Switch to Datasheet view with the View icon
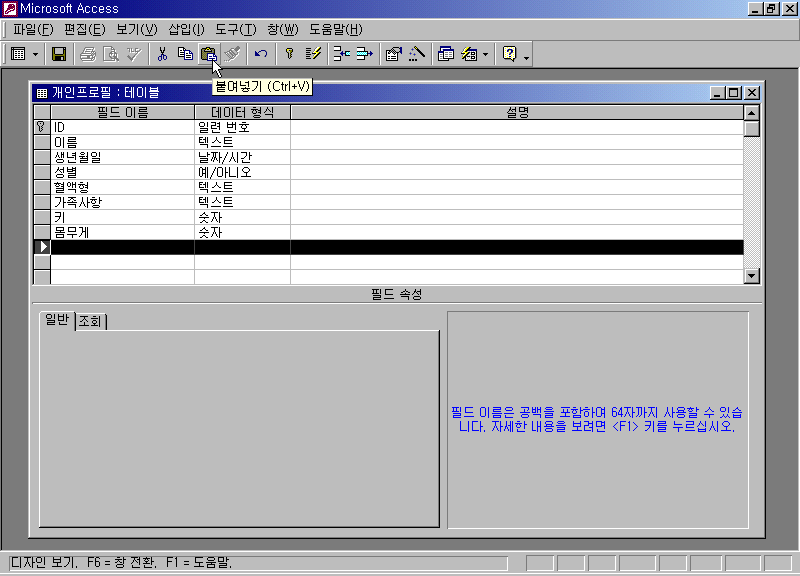Viewport: 800px width, 576px height. click(18, 54)
